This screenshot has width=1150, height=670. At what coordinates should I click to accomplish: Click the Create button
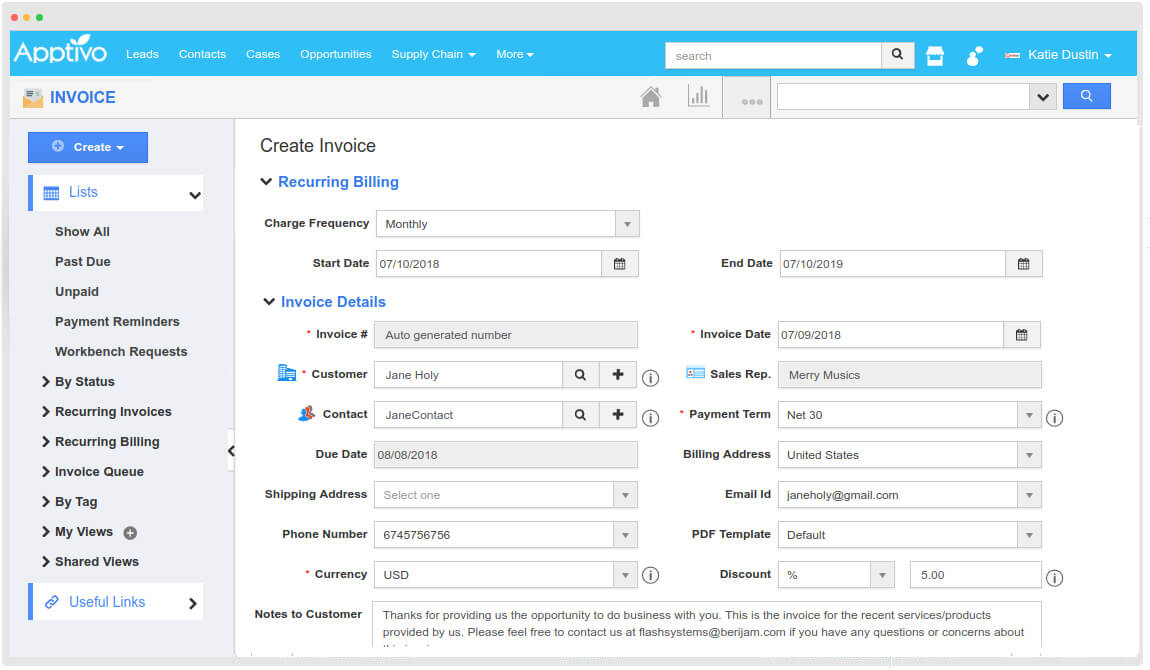click(x=88, y=147)
